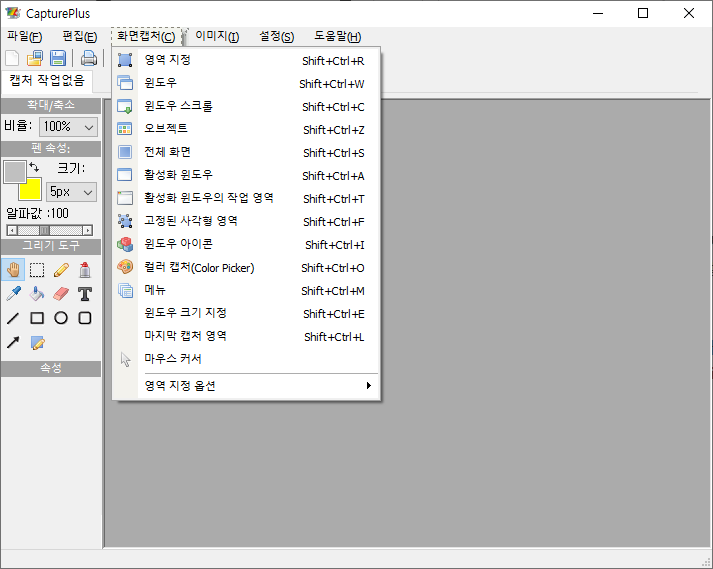The height and width of the screenshot is (569, 713).
Task: Click the yellow background color swatch
Action: pos(30,189)
